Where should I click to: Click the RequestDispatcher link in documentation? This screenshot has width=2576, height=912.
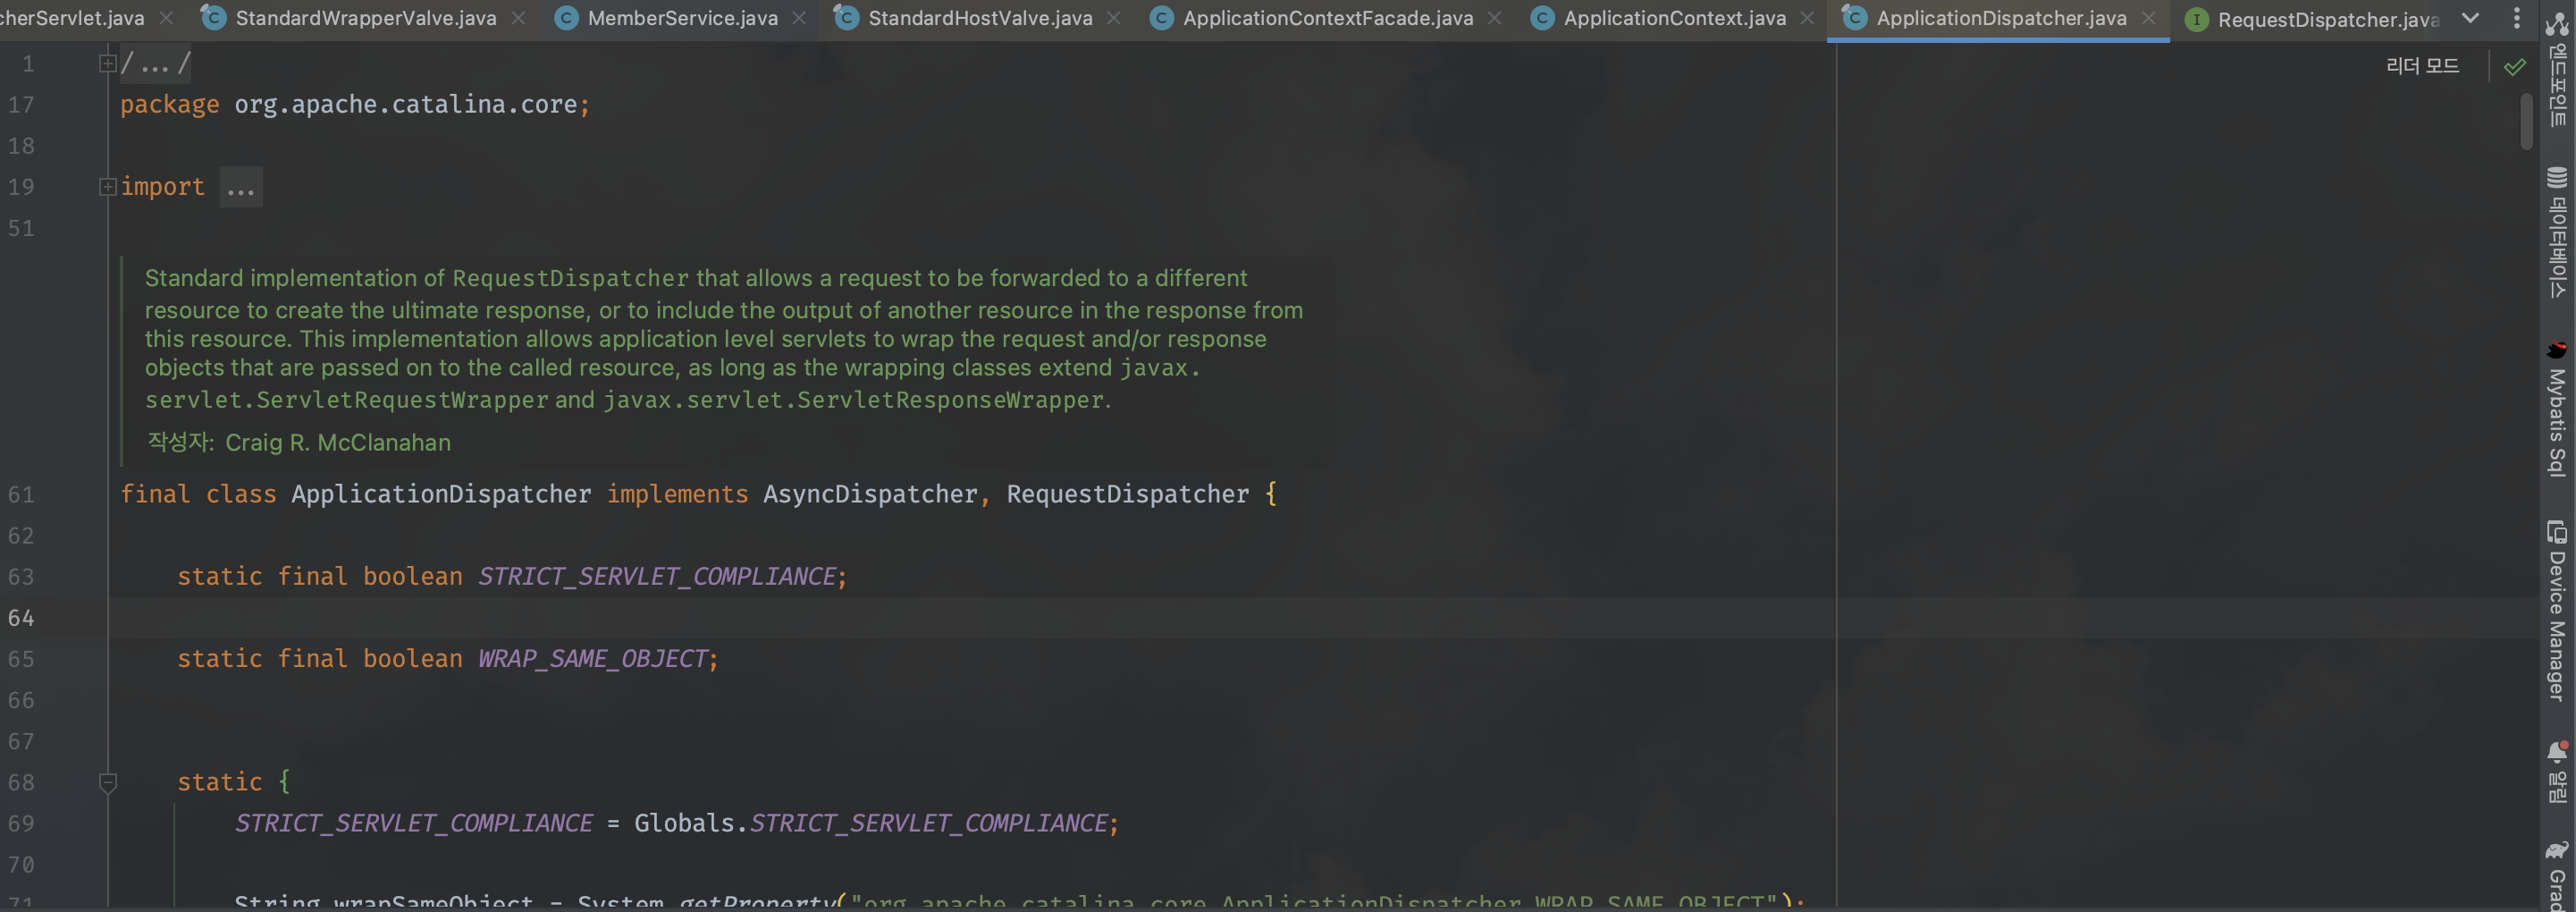[x=570, y=279]
